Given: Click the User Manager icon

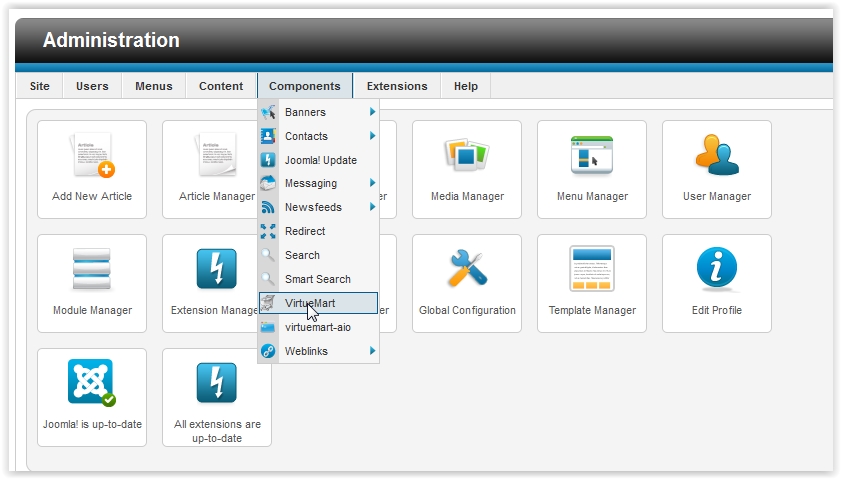Looking at the screenshot, I should click(x=716, y=156).
